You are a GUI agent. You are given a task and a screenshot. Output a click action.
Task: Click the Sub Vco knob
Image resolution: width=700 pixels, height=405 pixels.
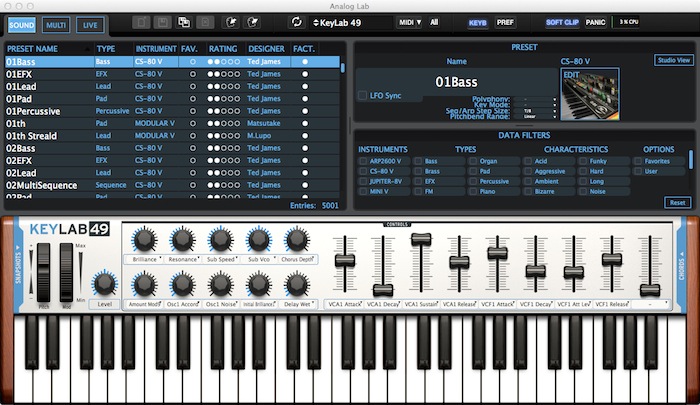(259, 239)
